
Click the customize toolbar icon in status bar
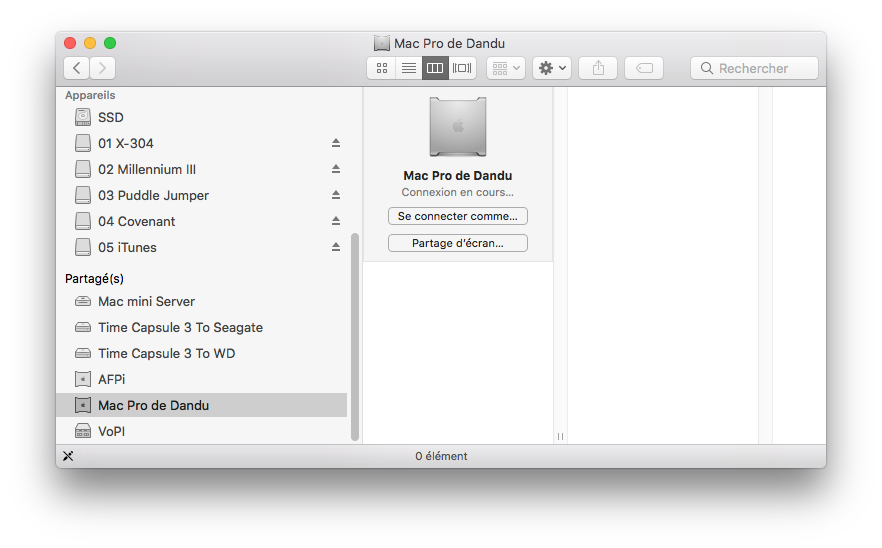[x=68, y=456]
